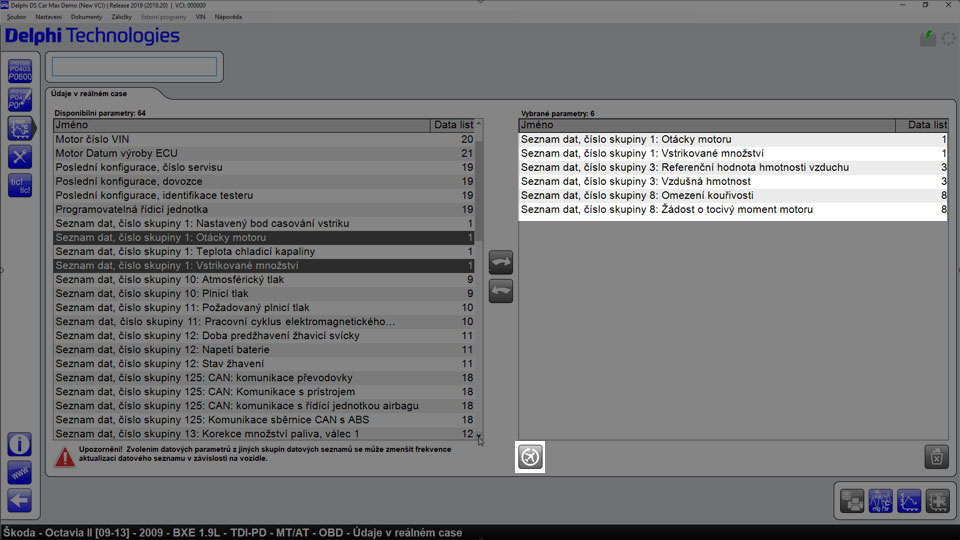Click available list scrollbar down arrow
This screenshot has width=960, height=540.
pos(479,436)
